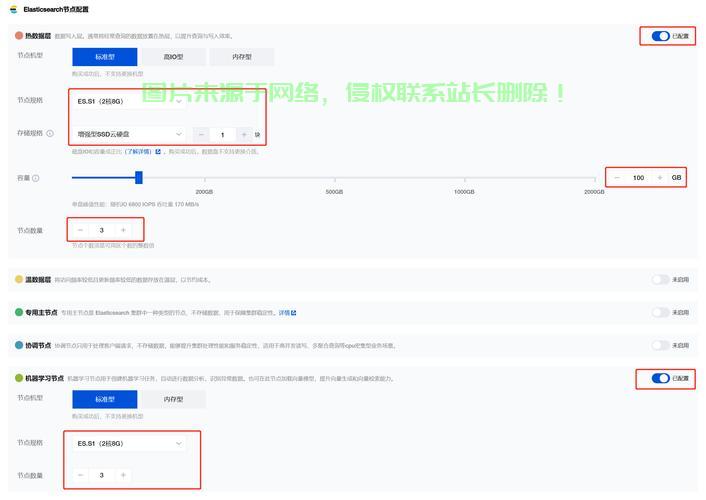Open the 增强型SSD云硬盘 storage type dropdown

point(129,134)
